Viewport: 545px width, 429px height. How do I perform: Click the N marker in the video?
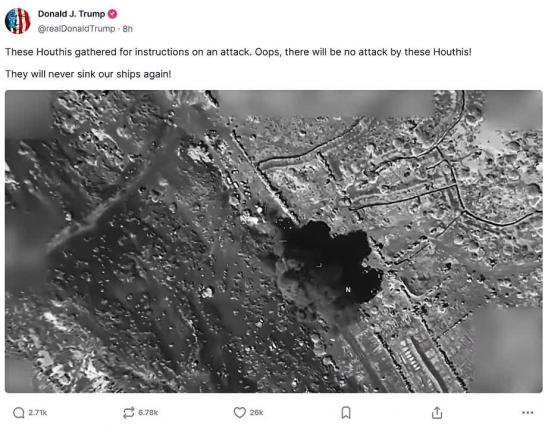point(348,290)
